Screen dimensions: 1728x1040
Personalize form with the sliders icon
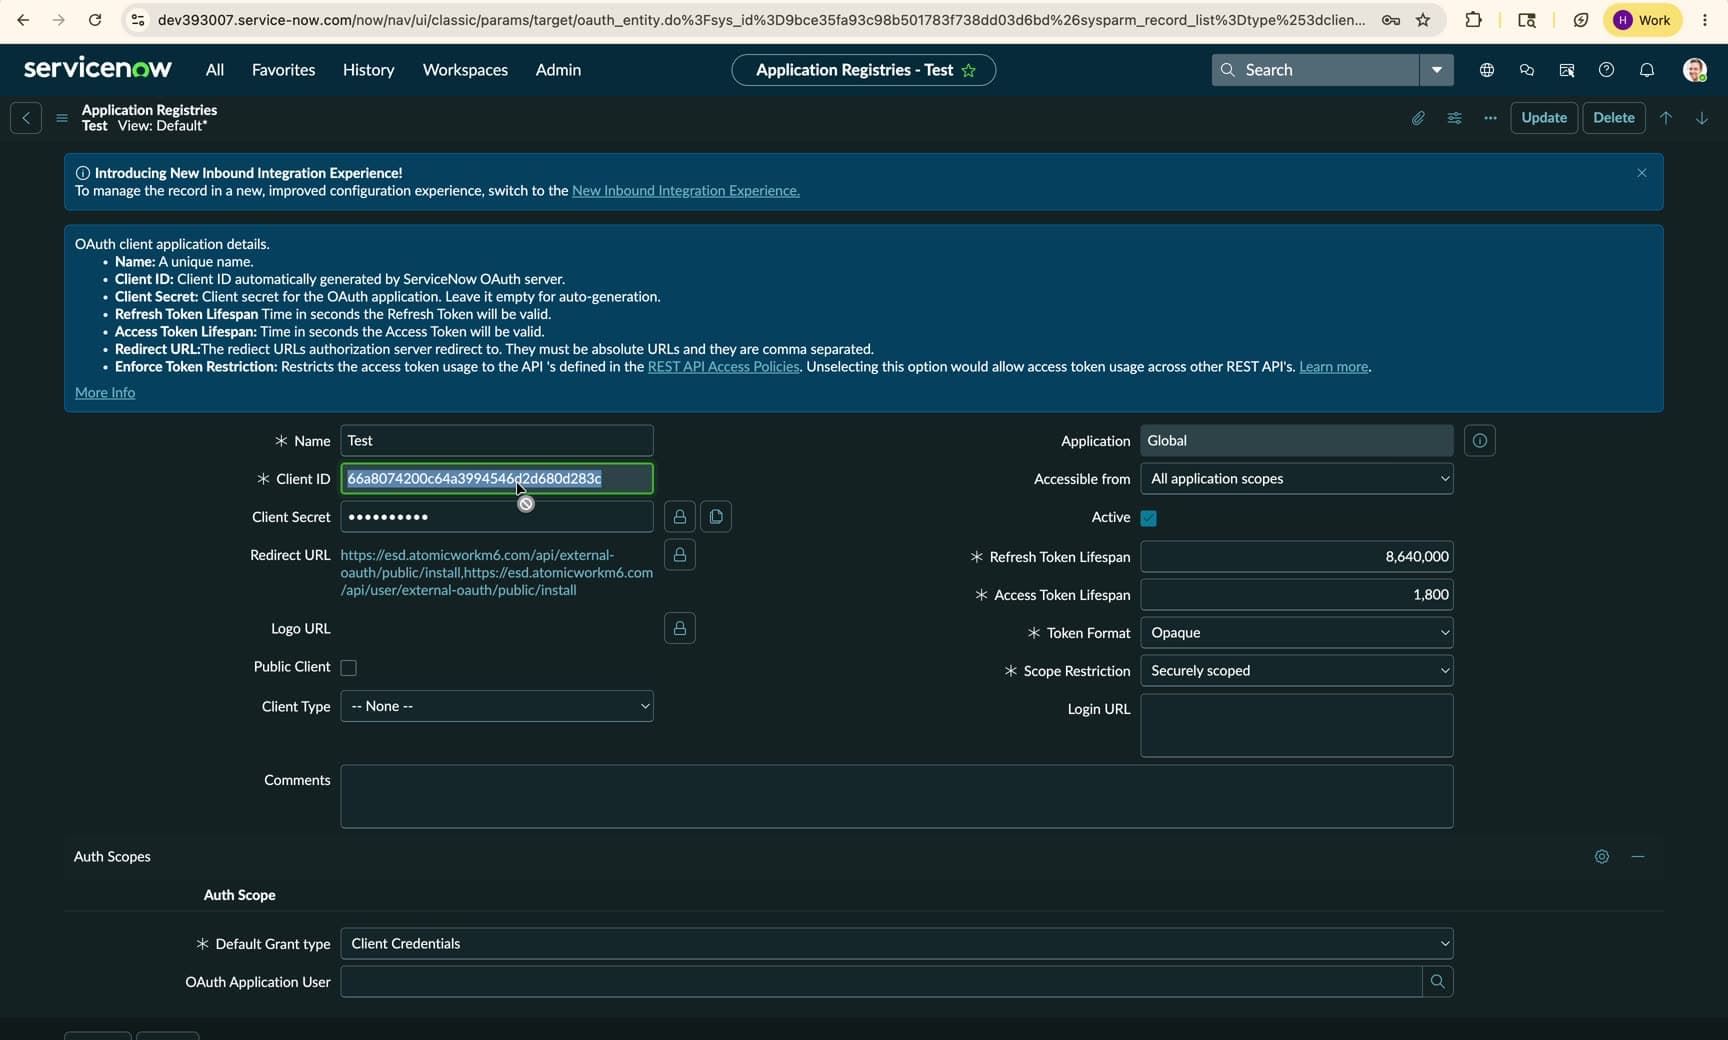coord(1454,118)
